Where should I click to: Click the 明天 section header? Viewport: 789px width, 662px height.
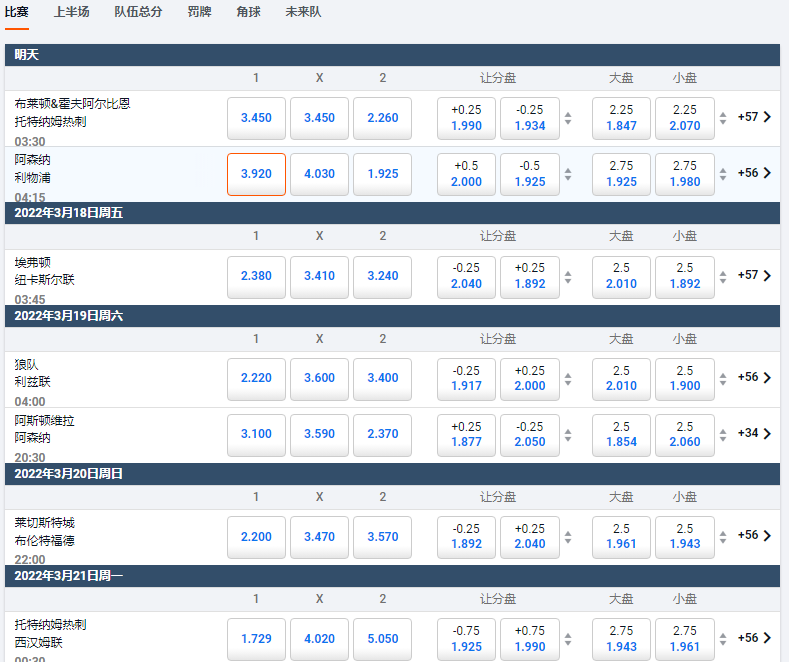pyautogui.click(x=392, y=55)
